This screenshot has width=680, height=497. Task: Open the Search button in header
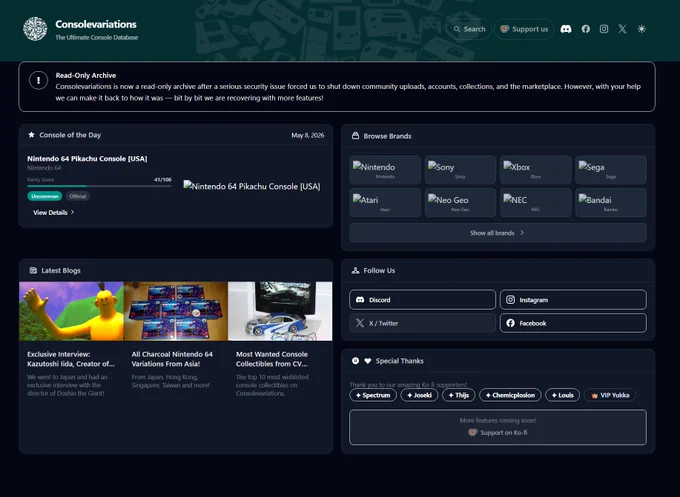pos(469,29)
